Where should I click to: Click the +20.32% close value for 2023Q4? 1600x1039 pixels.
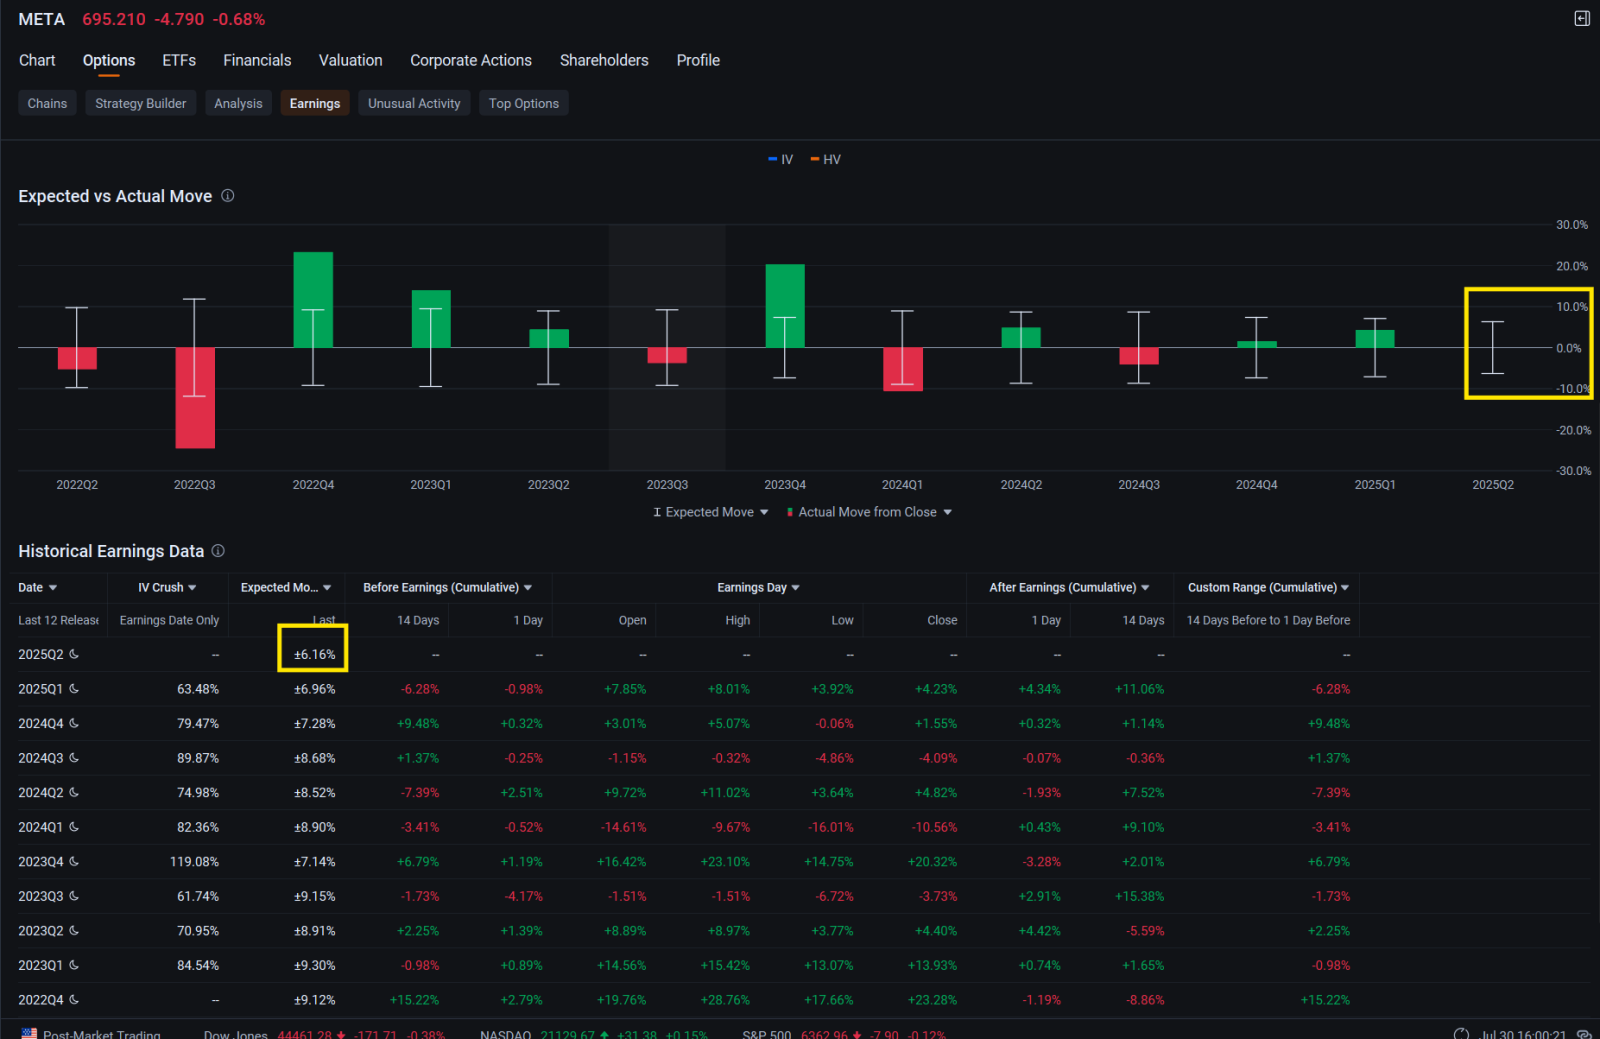(932, 861)
